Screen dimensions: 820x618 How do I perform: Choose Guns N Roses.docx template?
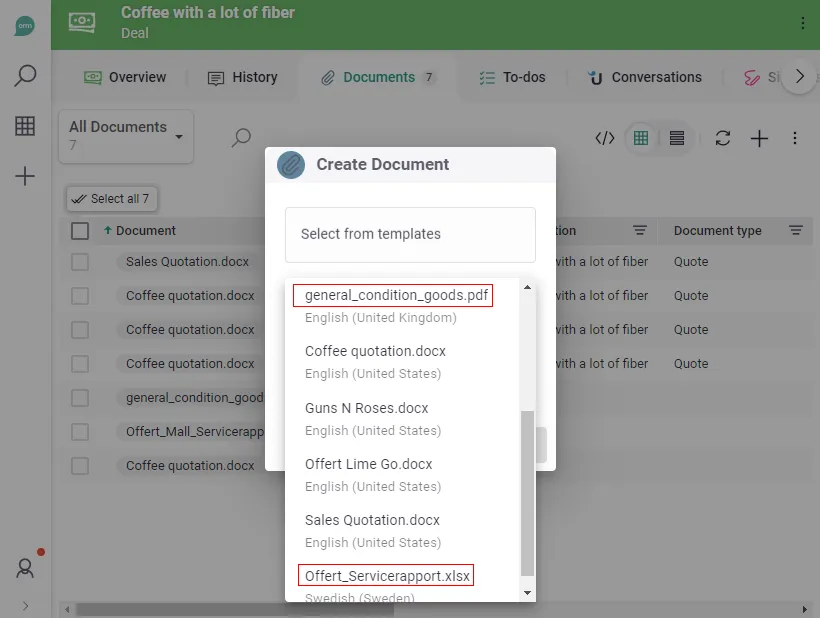[x=366, y=408]
